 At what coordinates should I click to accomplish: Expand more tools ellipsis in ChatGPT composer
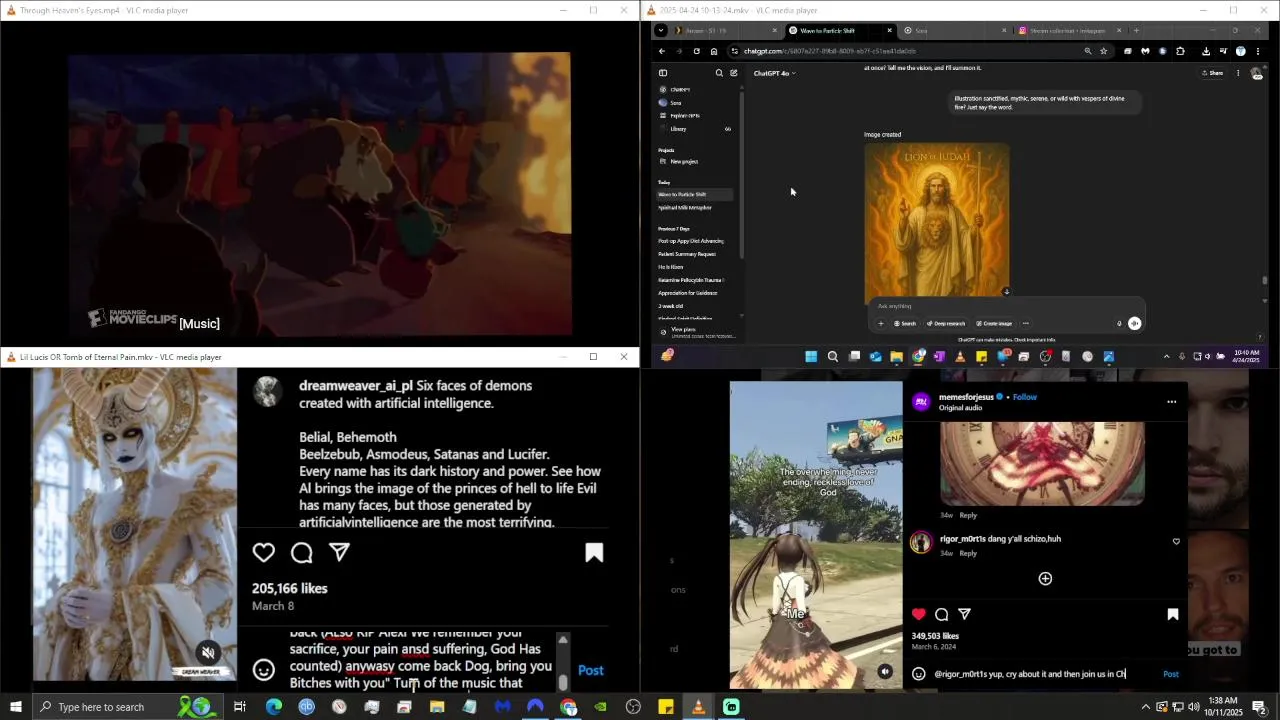[x=1025, y=323]
